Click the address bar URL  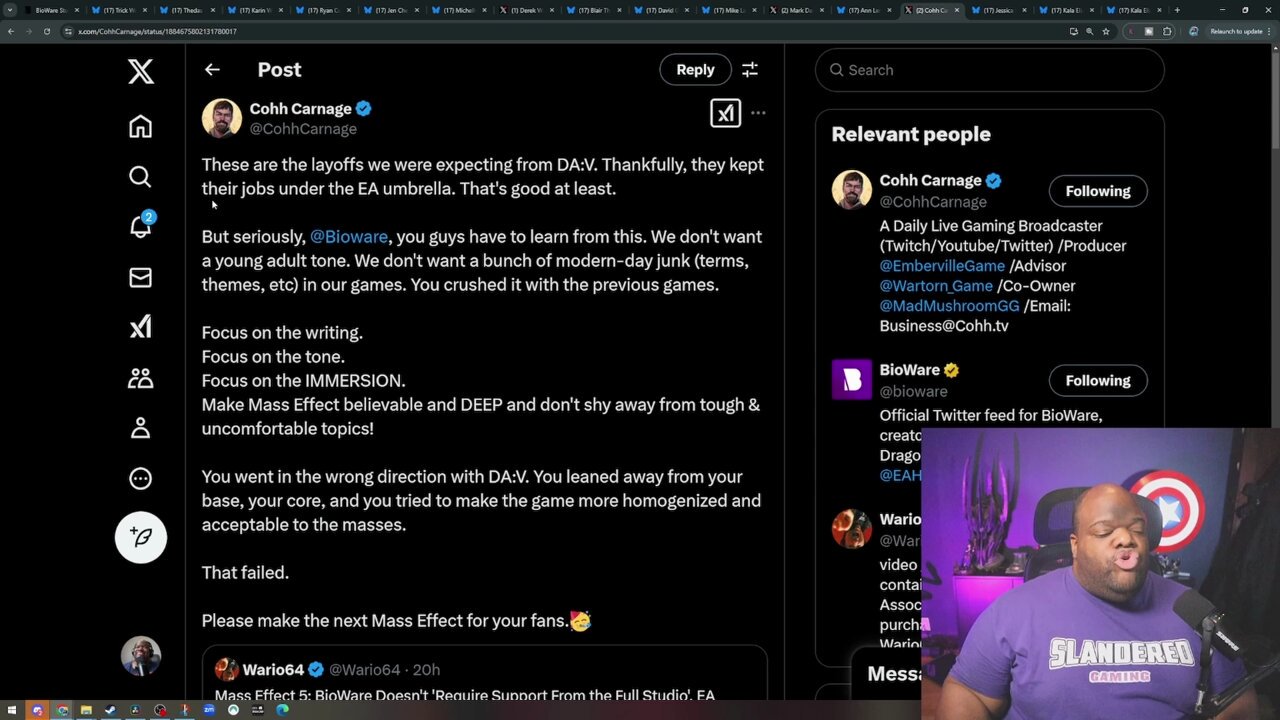click(x=157, y=31)
